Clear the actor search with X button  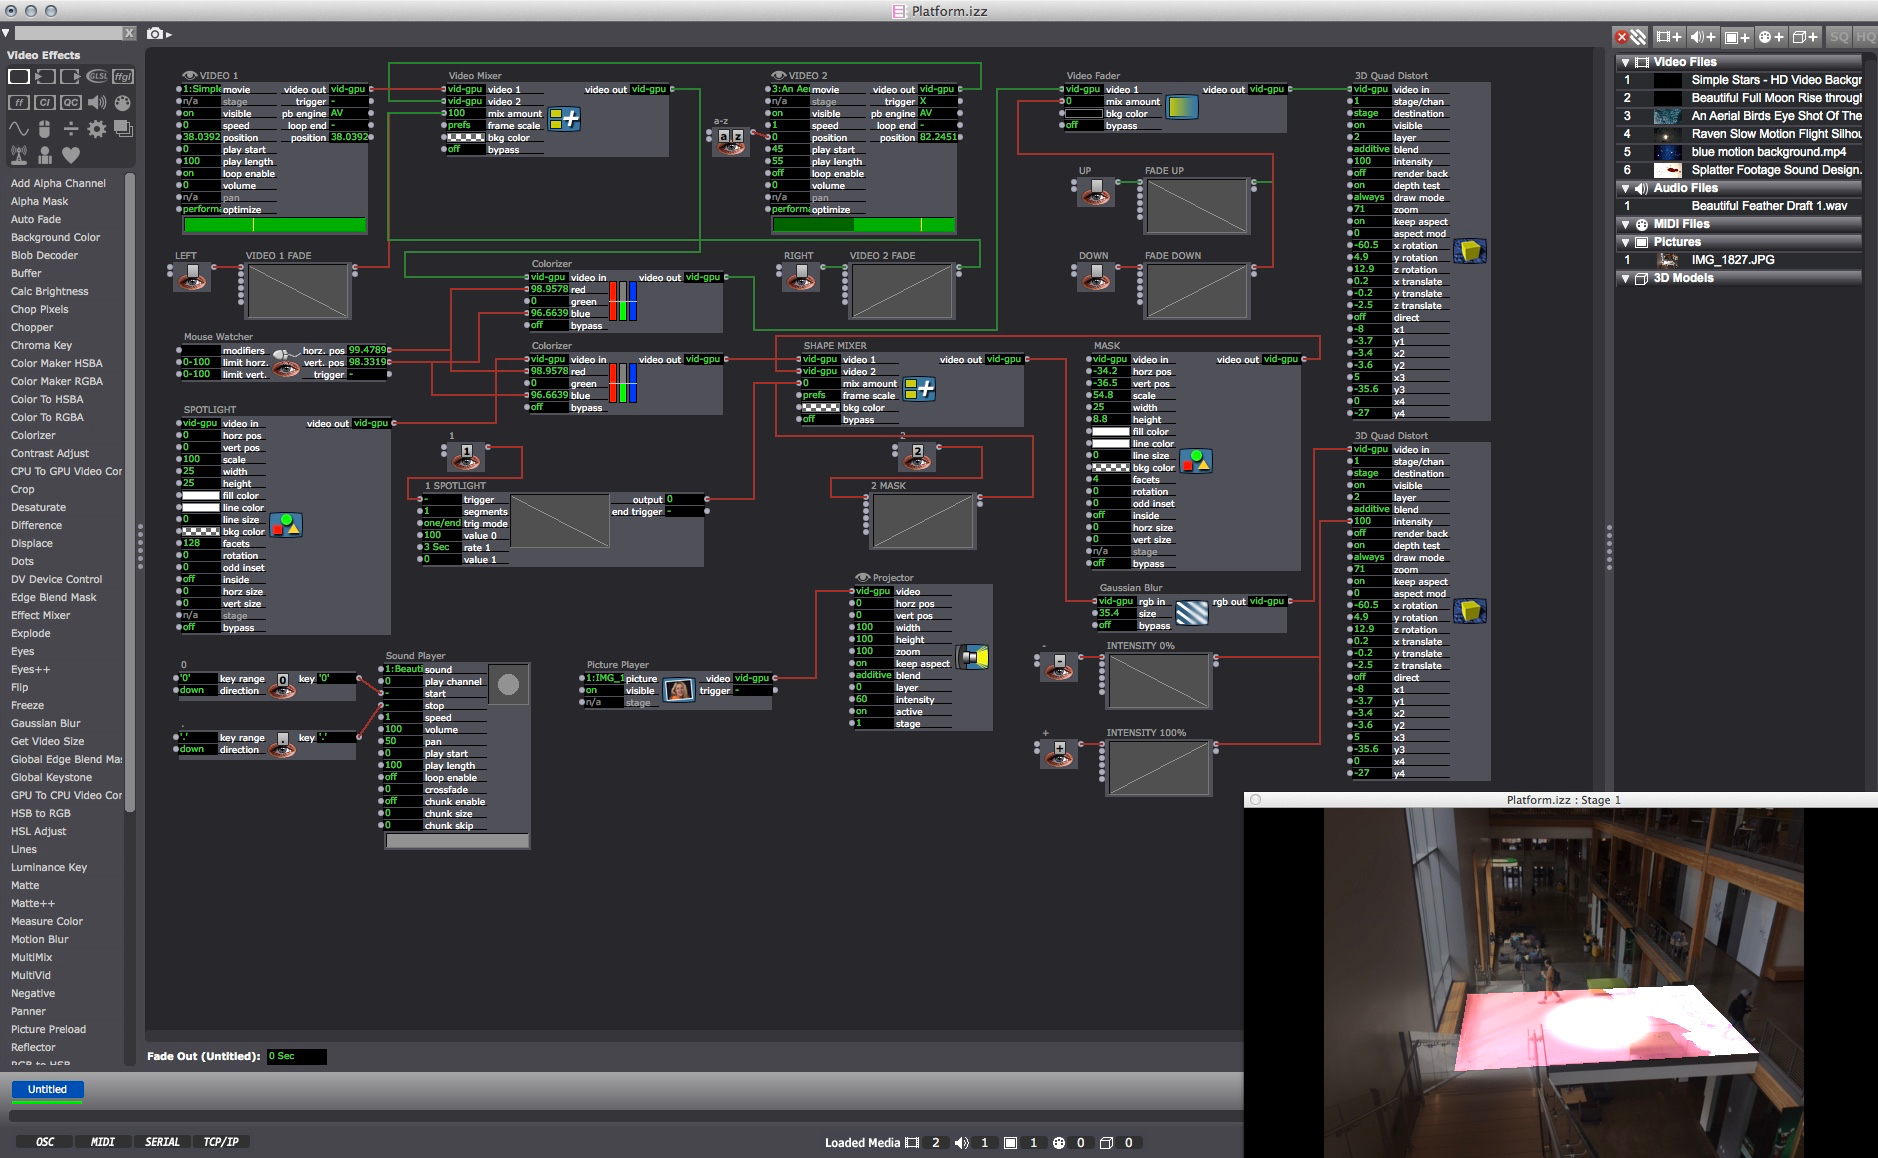pos(129,33)
